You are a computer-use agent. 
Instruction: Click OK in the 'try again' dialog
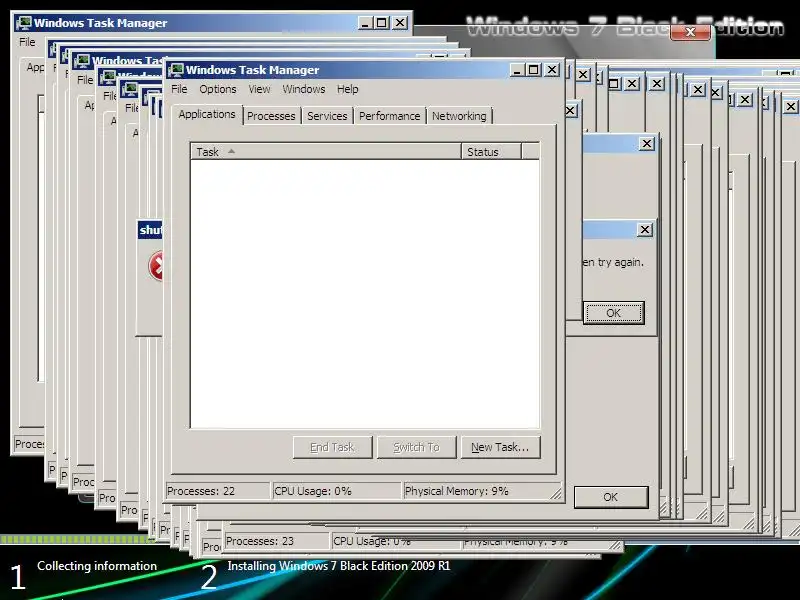click(613, 313)
